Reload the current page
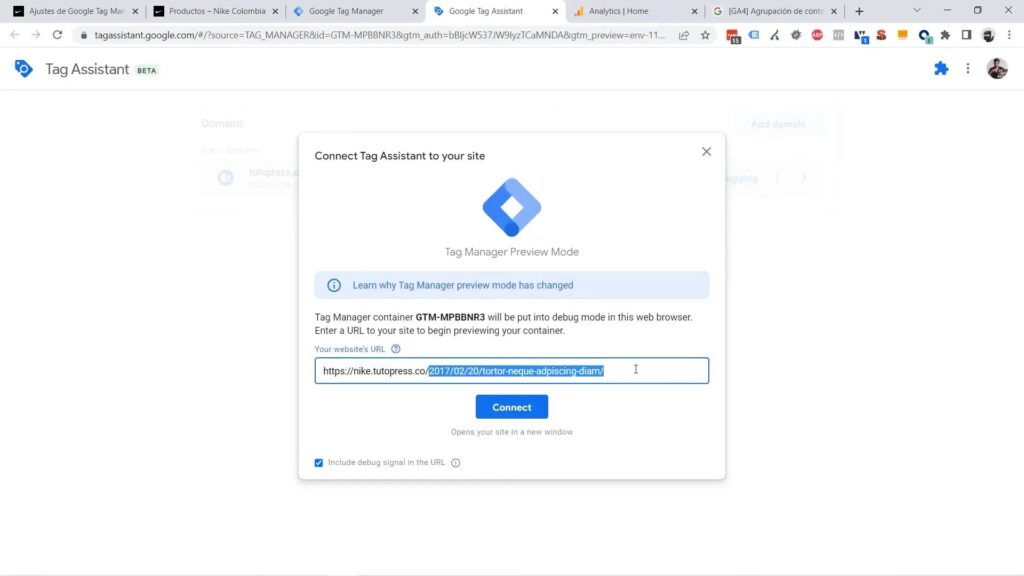The image size is (1024, 576). (x=57, y=35)
